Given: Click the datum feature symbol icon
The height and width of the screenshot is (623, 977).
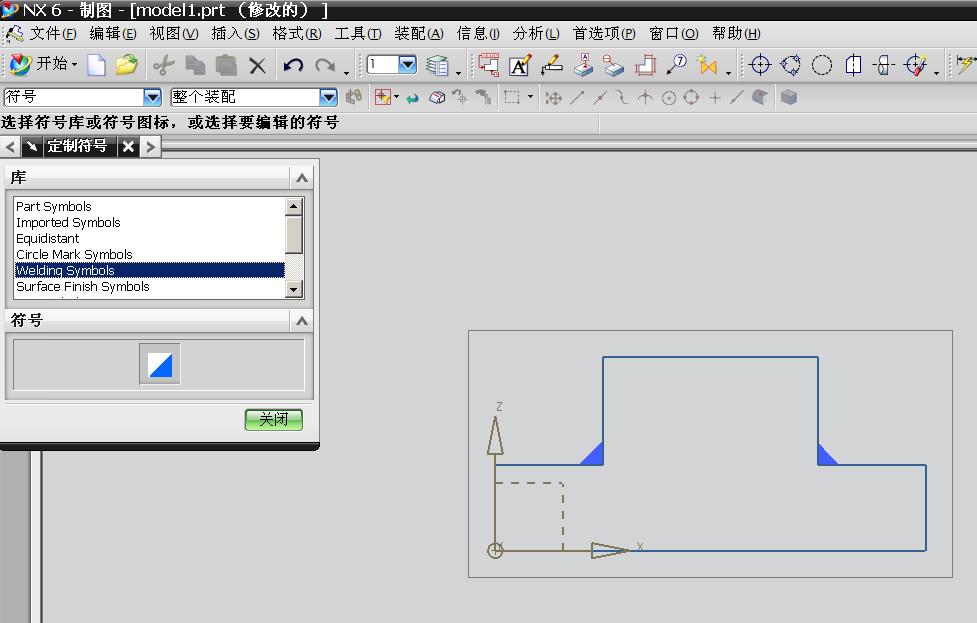Looking at the screenshot, I should point(583,65).
